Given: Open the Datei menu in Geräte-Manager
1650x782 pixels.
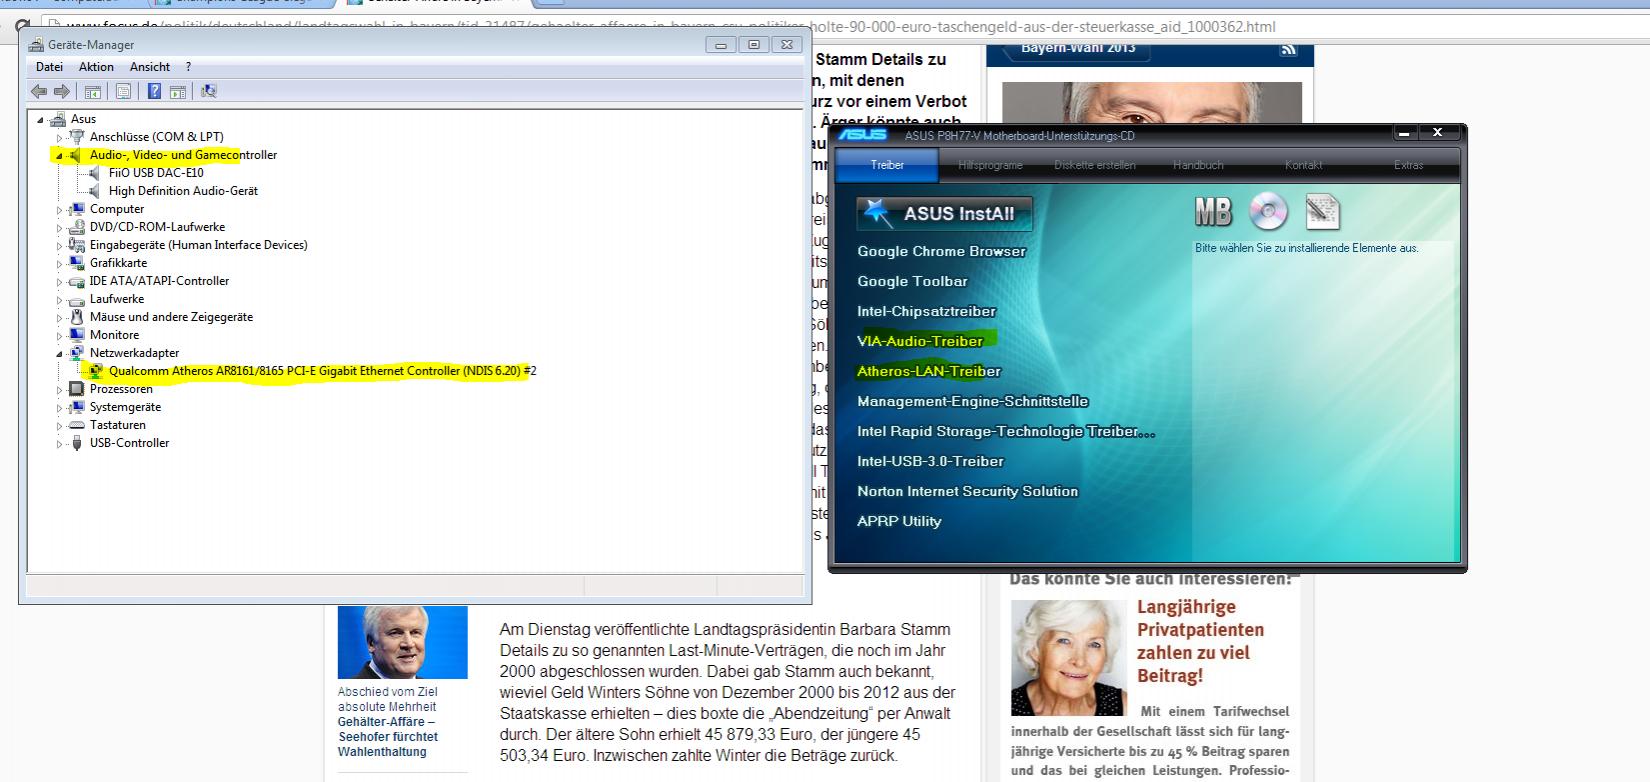Looking at the screenshot, I should pos(49,67).
